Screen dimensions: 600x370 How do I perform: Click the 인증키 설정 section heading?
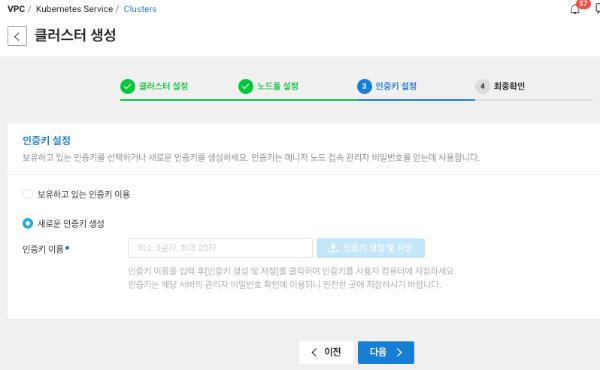pos(46,140)
